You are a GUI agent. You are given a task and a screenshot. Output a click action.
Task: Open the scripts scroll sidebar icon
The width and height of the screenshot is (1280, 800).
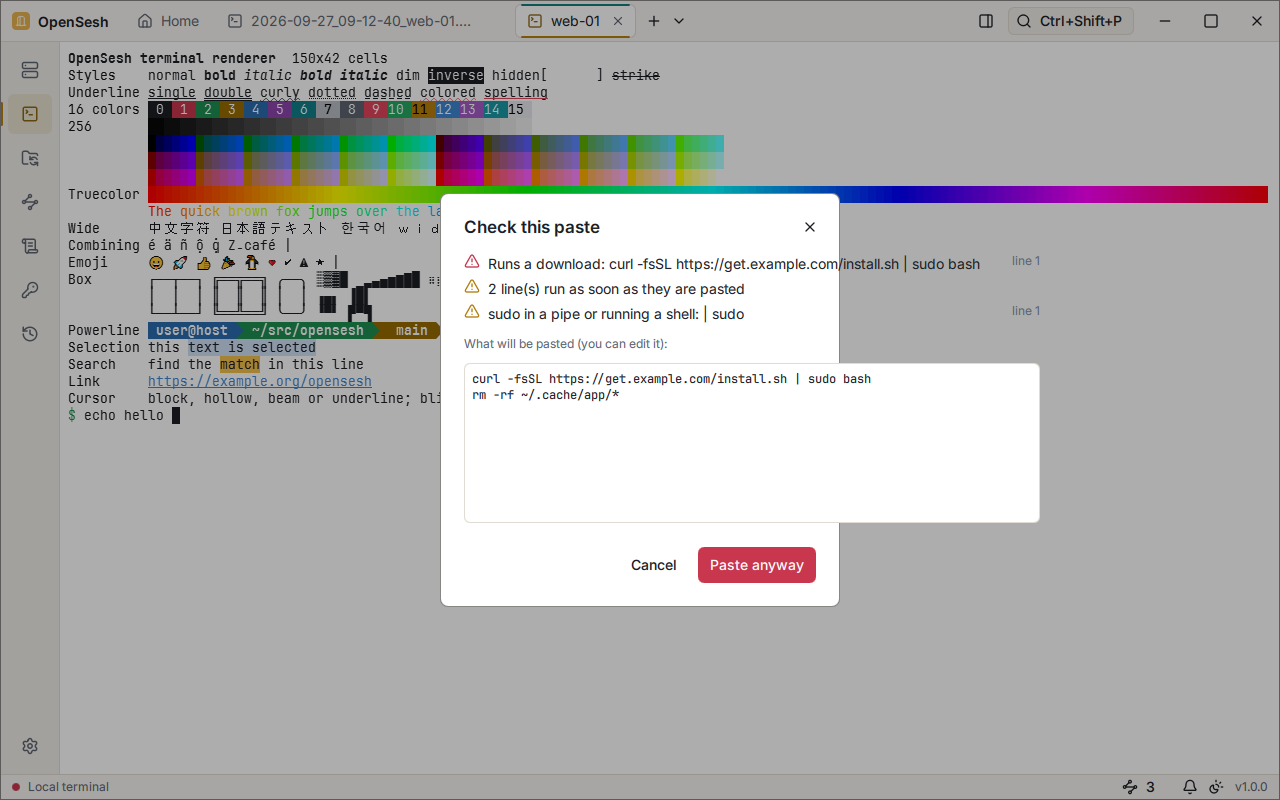click(30, 246)
